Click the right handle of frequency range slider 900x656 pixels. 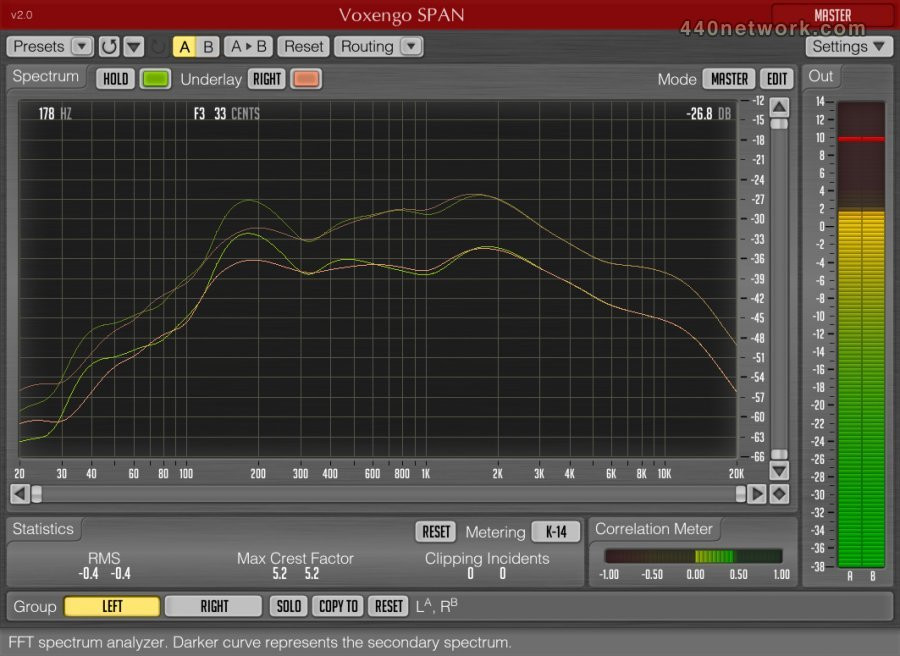[x=740, y=494]
